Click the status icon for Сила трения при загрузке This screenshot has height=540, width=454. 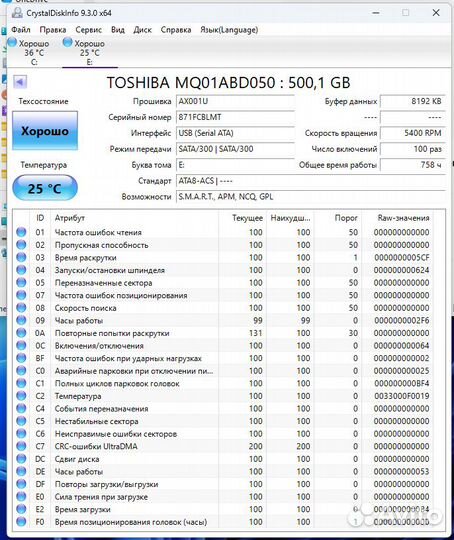(x=21, y=497)
